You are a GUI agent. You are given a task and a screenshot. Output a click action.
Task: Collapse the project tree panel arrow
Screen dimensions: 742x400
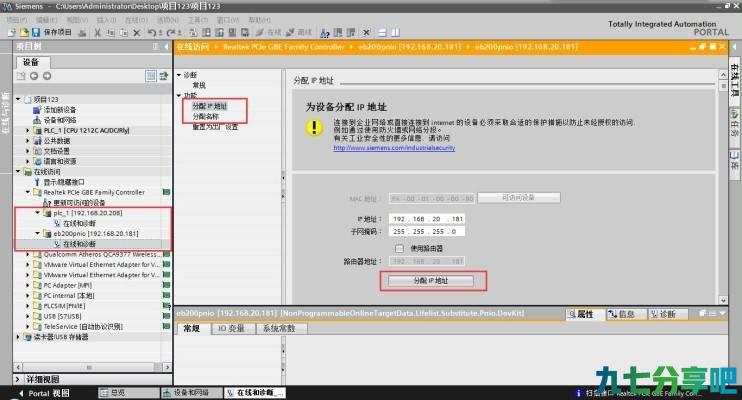167,46
